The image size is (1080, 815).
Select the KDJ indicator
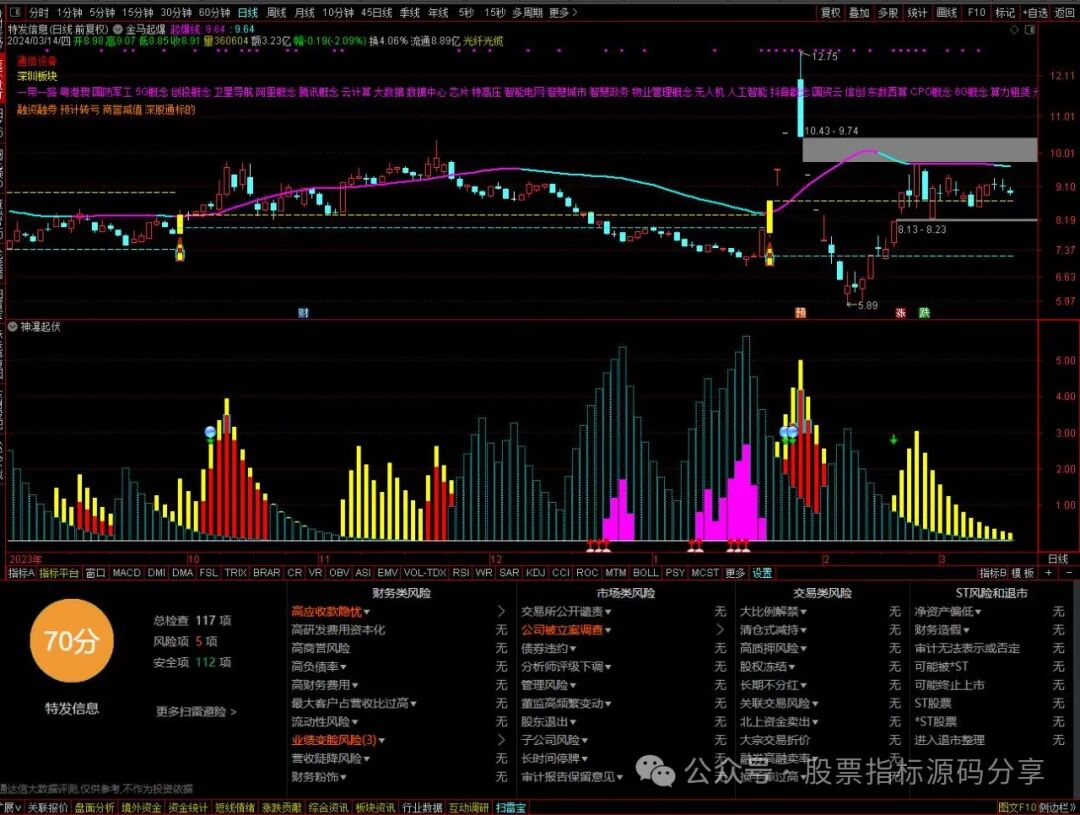[535, 572]
